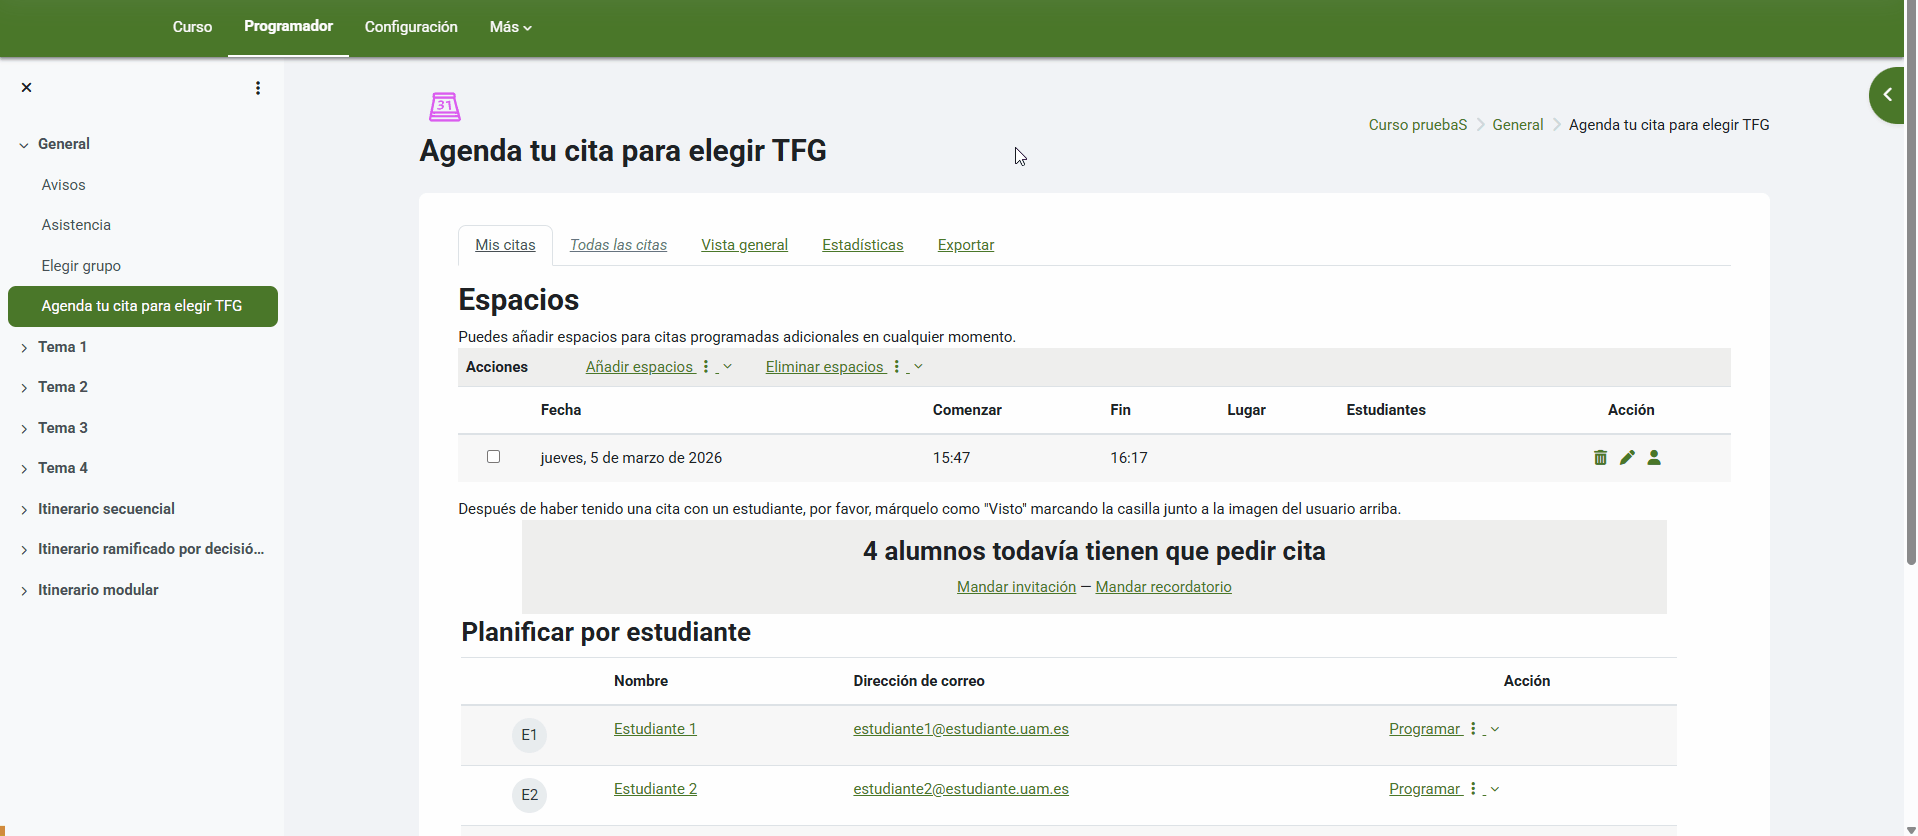Expand the Tema 1 section
This screenshot has height=836, width=1918.
(24, 348)
